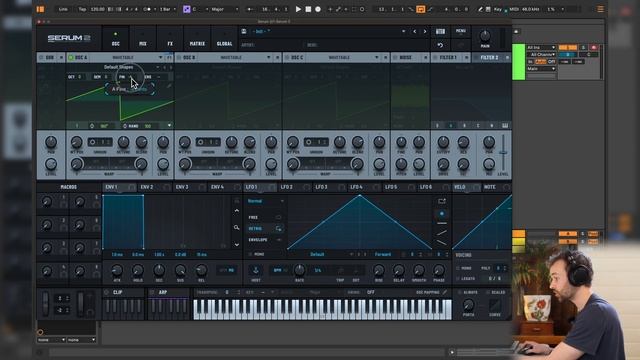Click the envelope zoom magnifier icon

click(x=237, y=227)
